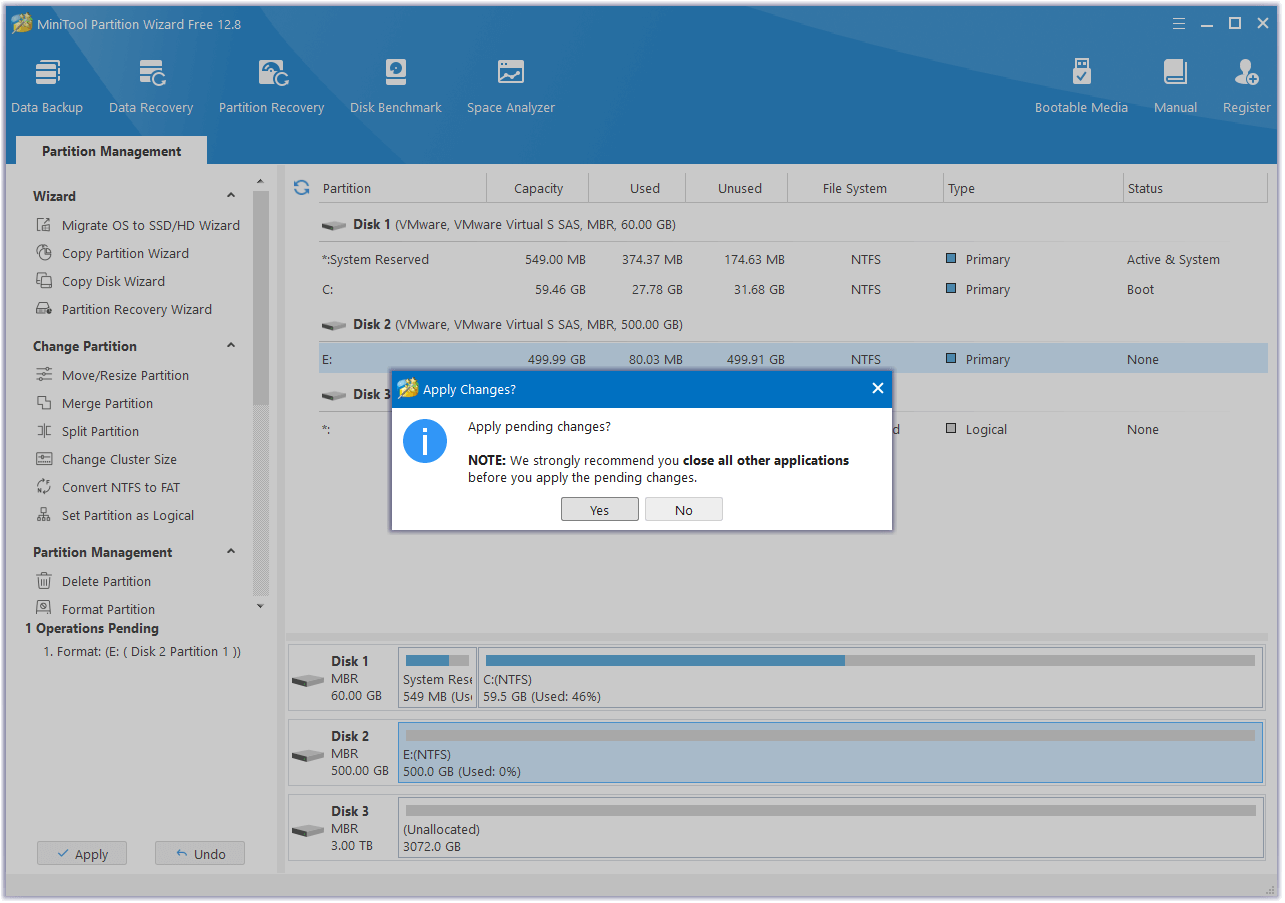Click the Disk 1 drive icon in disk map
Viewport: 1285px width, 903px height.
coord(308,680)
